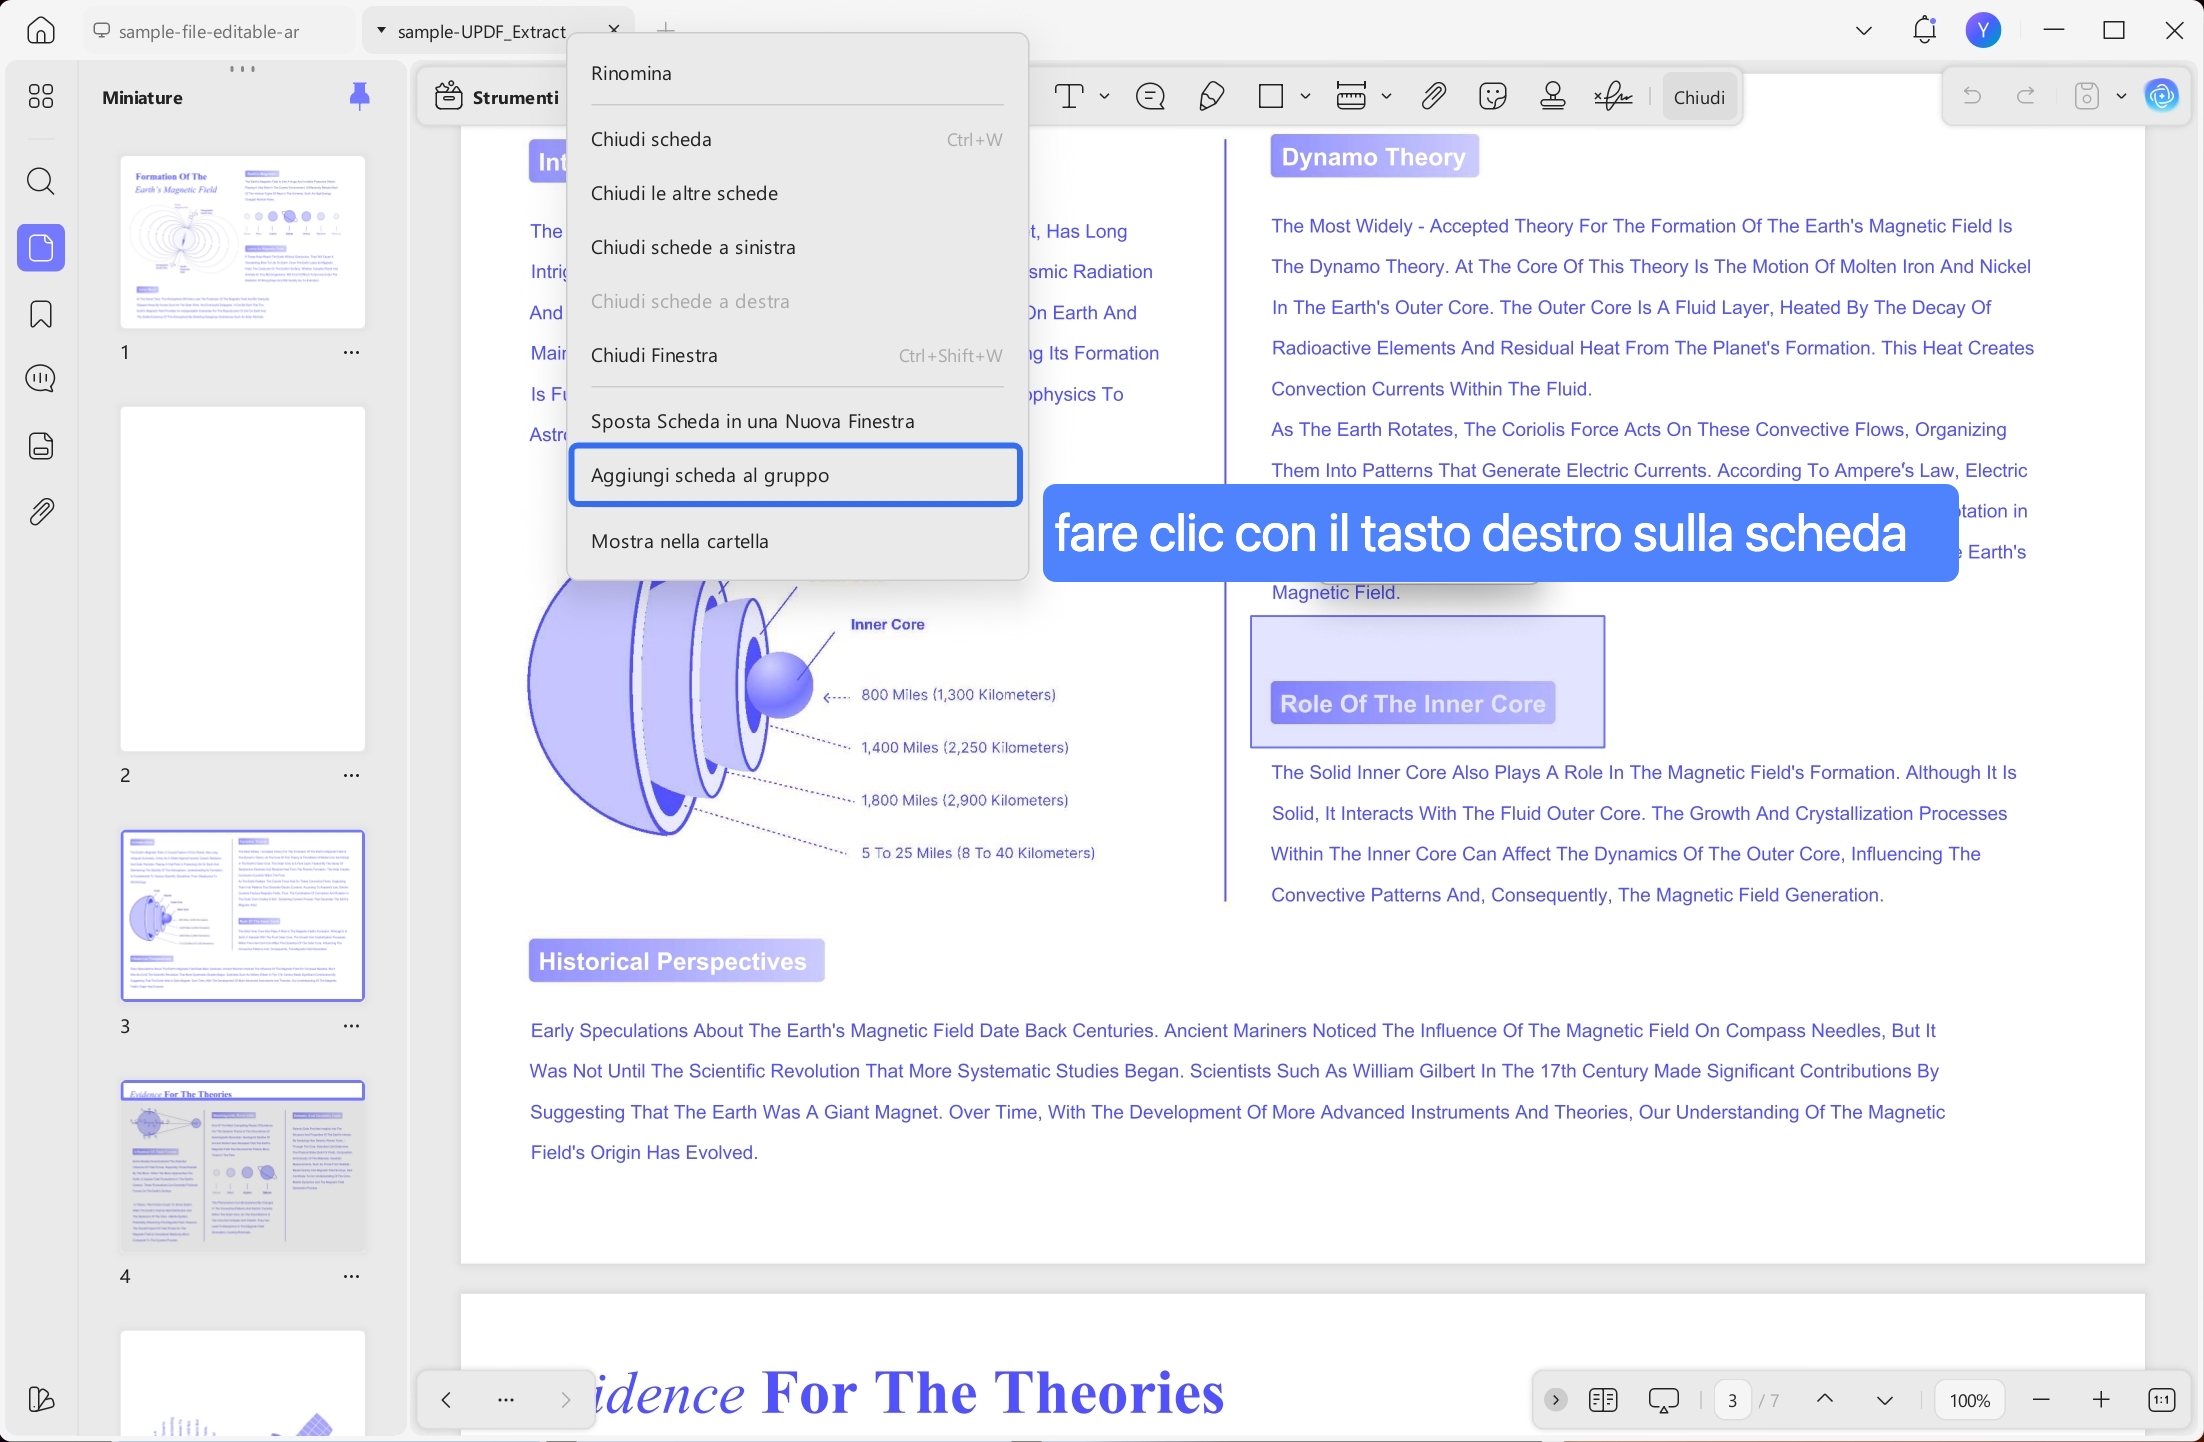Click the undo arrow
The width and height of the screenshot is (2204, 1442).
[1972, 96]
